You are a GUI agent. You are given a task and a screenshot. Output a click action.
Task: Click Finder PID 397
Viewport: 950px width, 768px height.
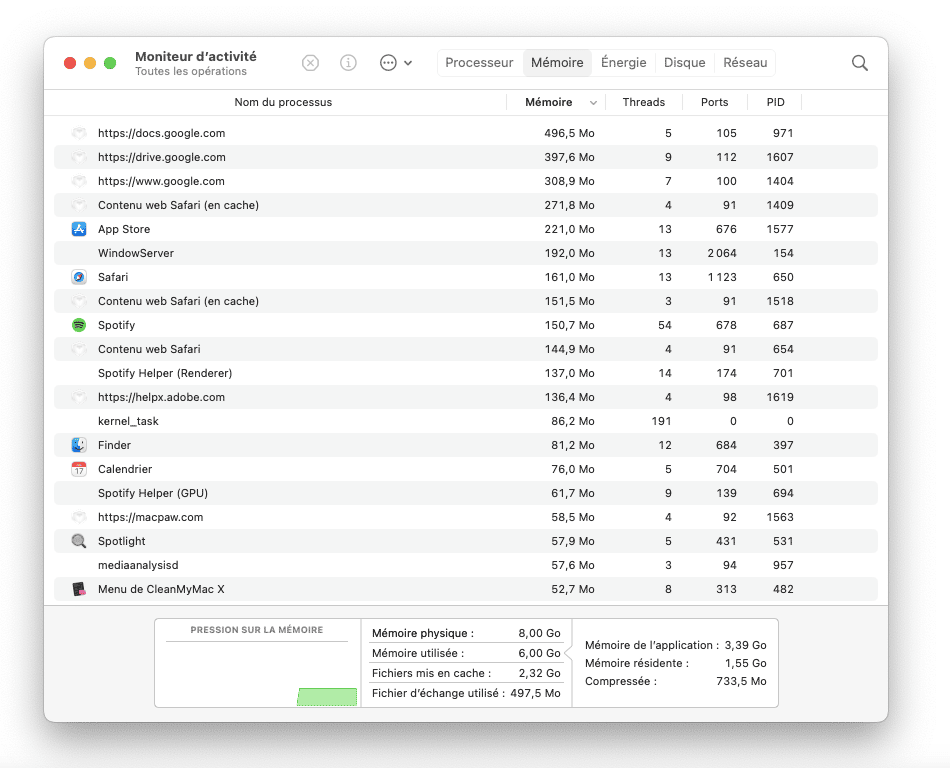[x=783, y=445]
